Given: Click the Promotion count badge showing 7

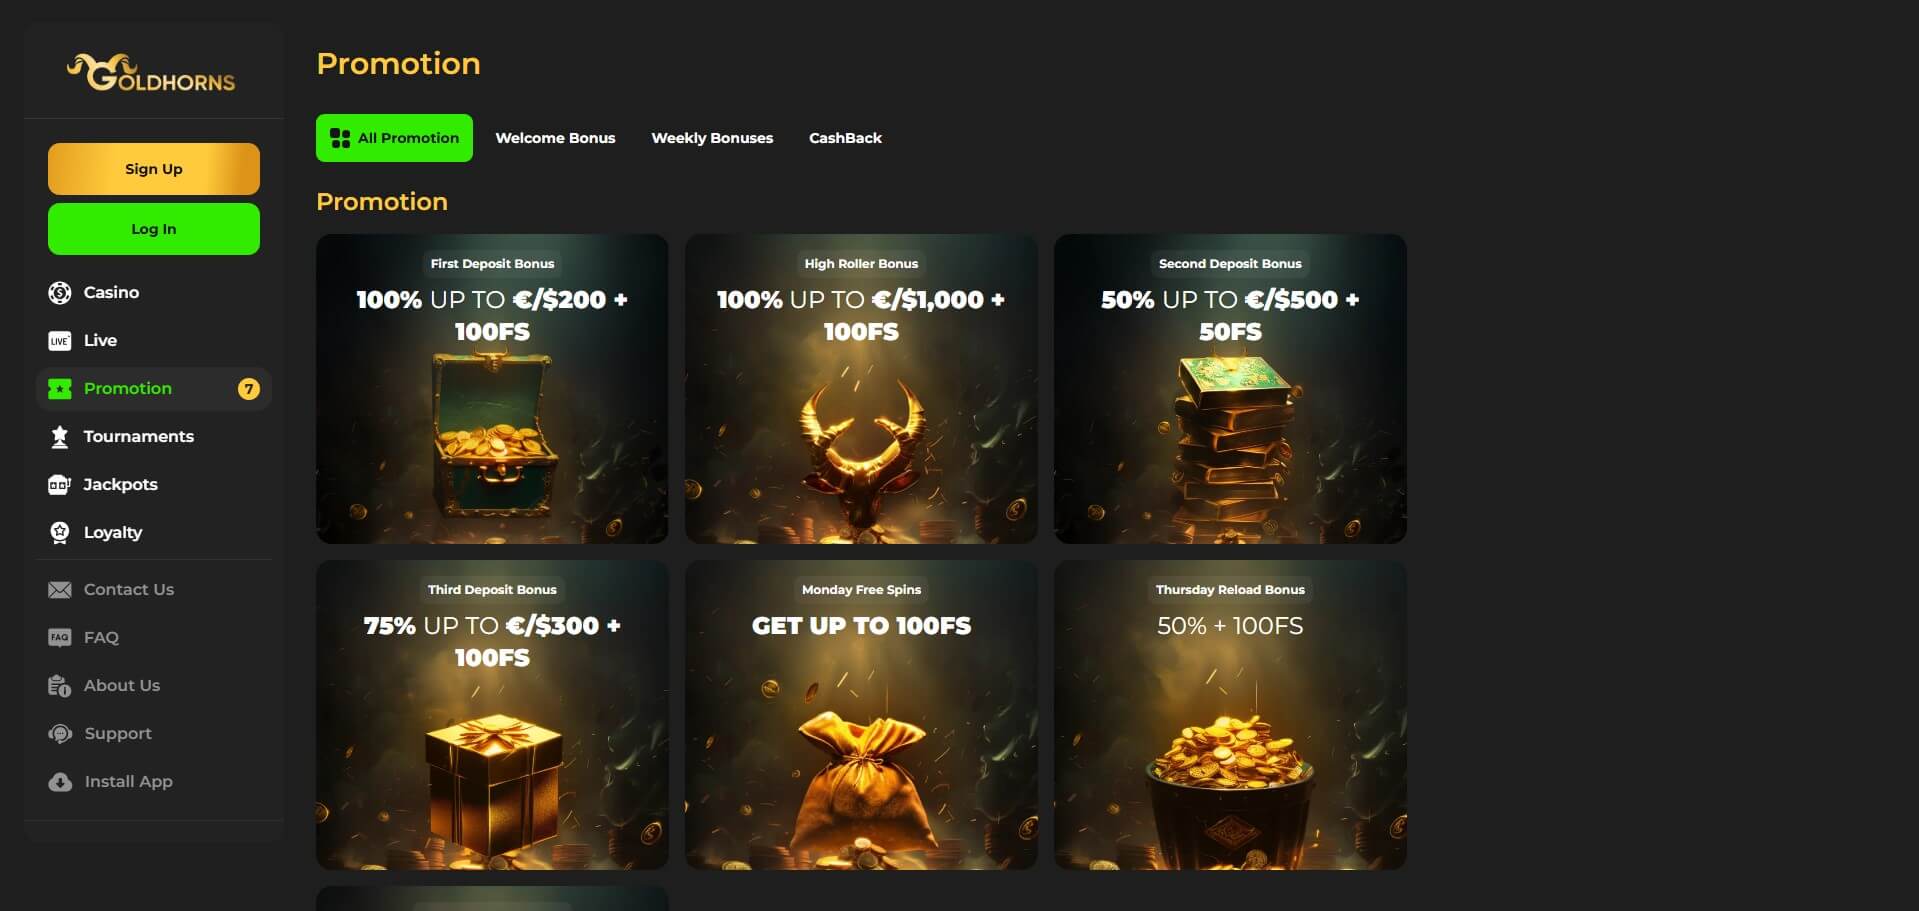Looking at the screenshot, I should [249, 389].
